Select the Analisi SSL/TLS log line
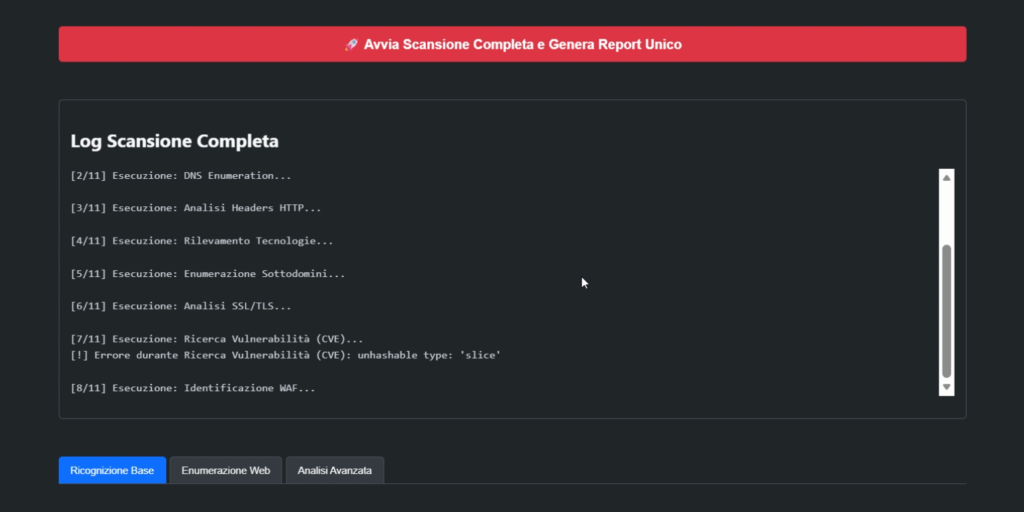 (181, 306)
